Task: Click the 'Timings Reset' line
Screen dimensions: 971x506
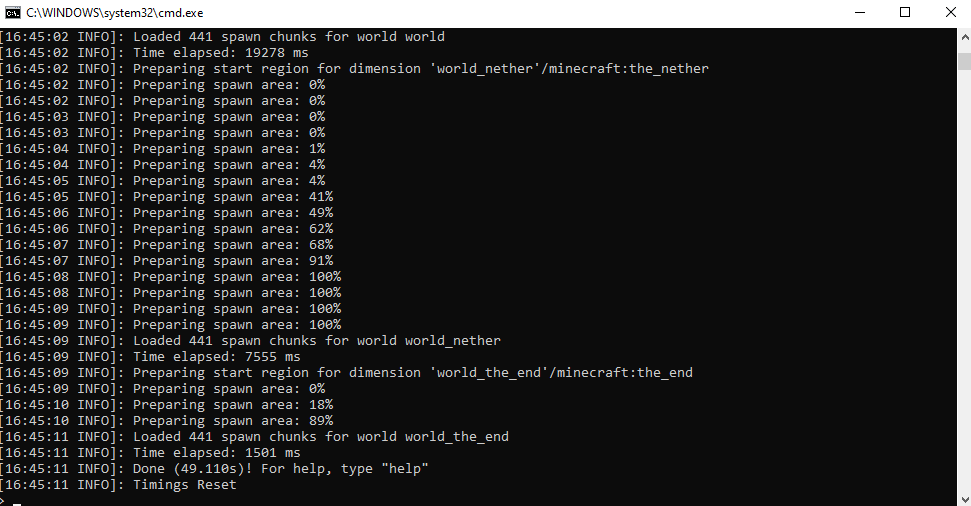Action: click(118, 484)
